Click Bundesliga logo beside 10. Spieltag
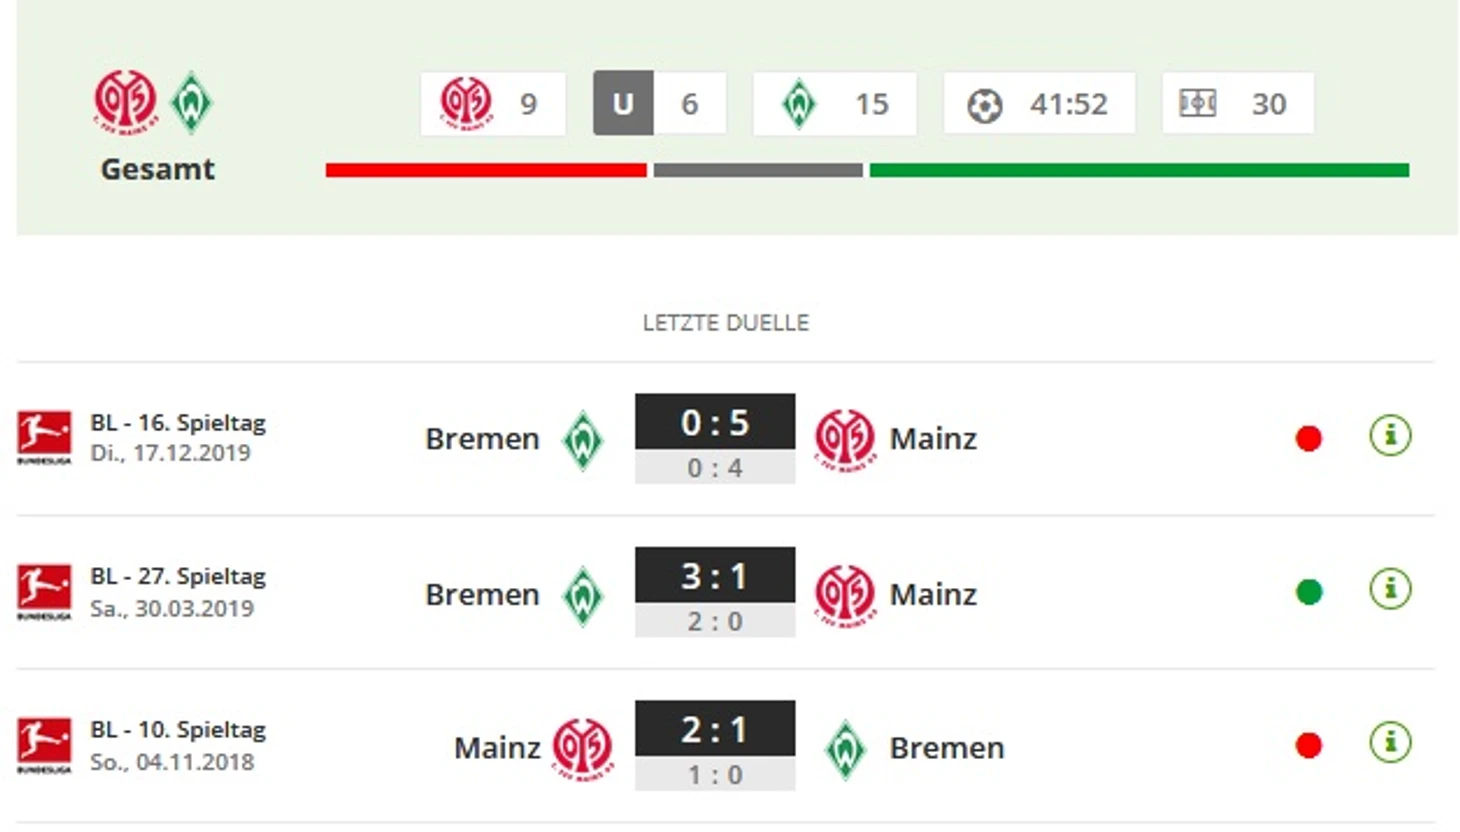 (44, 745)
